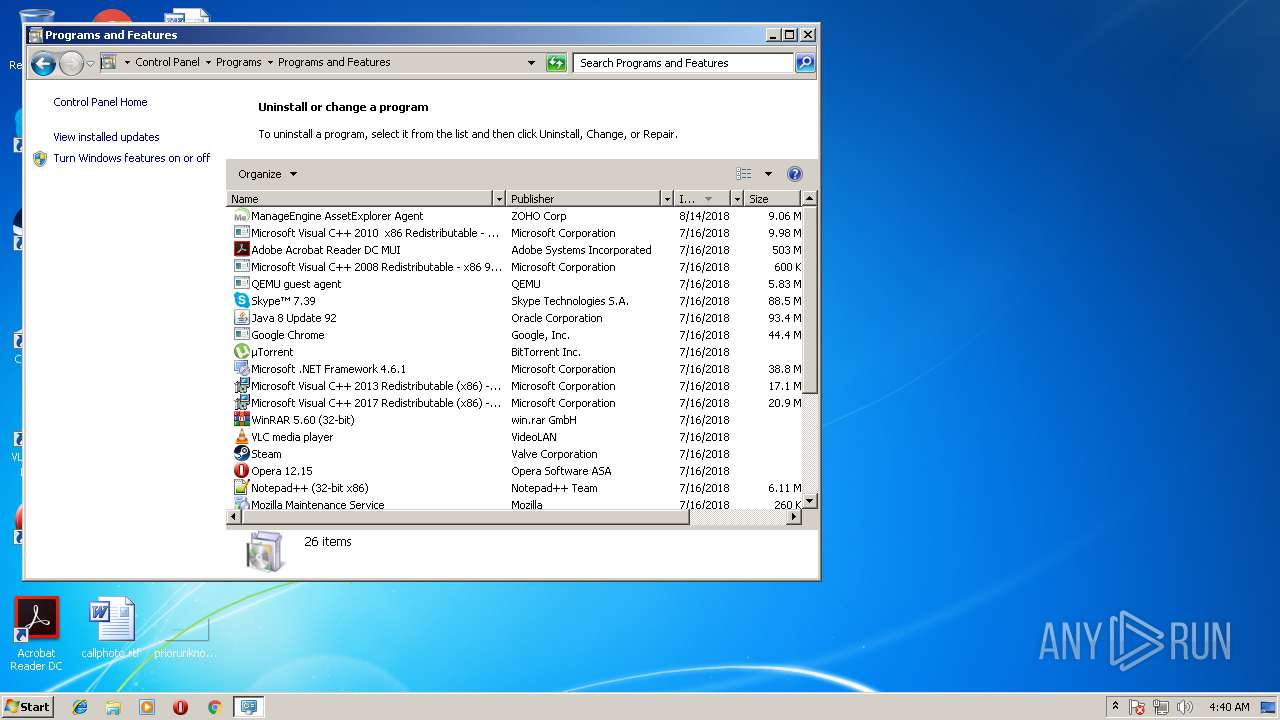
Task: Click the blue Help question mark icon
Action: point(795,174)
